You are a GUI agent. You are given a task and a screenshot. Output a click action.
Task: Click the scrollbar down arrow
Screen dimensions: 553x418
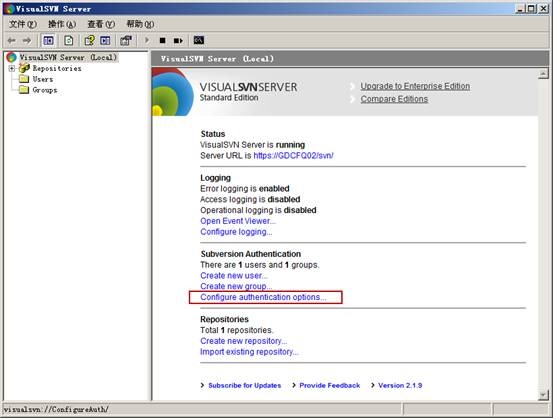coord(543,395)
